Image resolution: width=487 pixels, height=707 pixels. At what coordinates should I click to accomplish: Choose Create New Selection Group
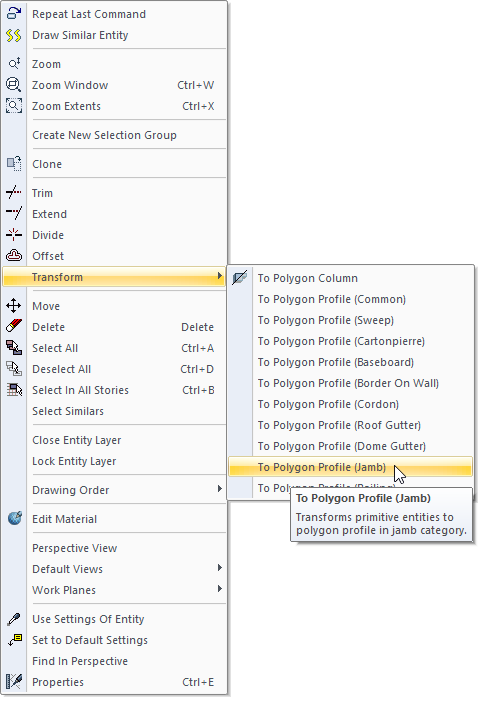coord(114,135)
